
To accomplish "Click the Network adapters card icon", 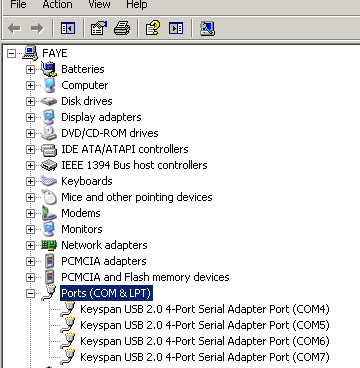I will click(49, 245).
